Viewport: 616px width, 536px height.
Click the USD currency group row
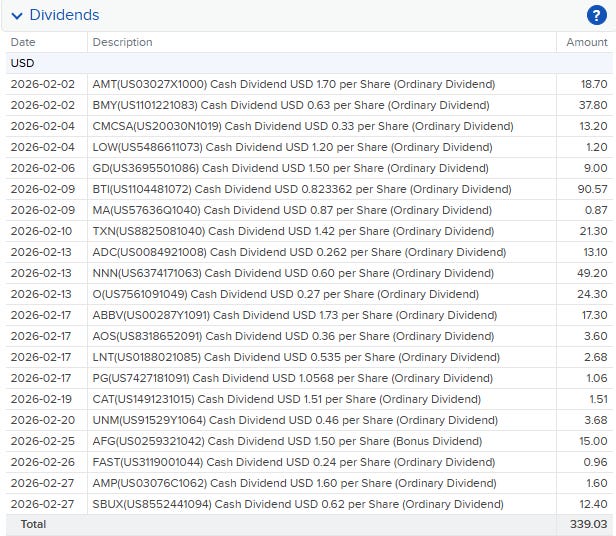309,63
